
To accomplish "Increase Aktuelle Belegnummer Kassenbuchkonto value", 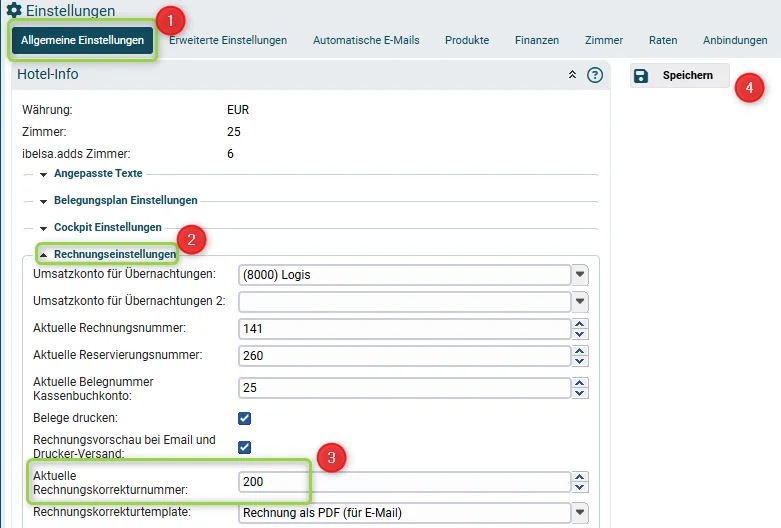I will coord(579,383).
